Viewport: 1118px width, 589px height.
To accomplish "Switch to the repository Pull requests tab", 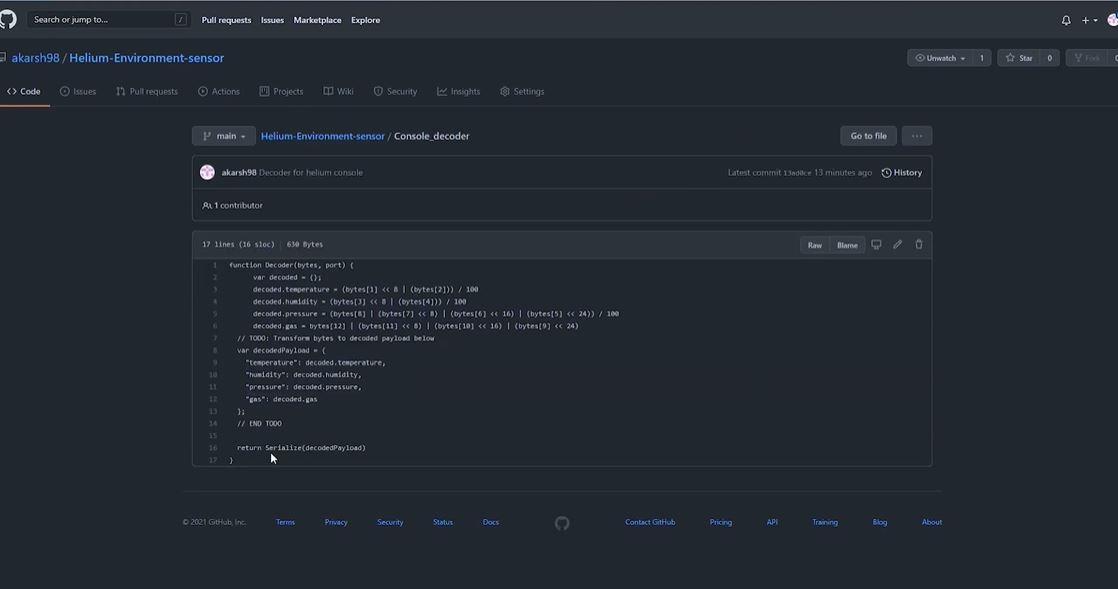I will [147, 91].
